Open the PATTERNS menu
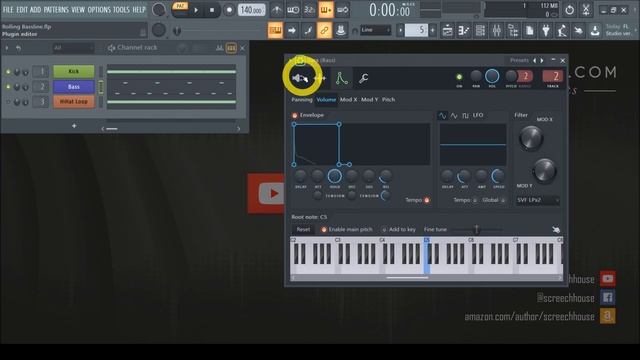 pyautogui.click(x=56, y=10)
